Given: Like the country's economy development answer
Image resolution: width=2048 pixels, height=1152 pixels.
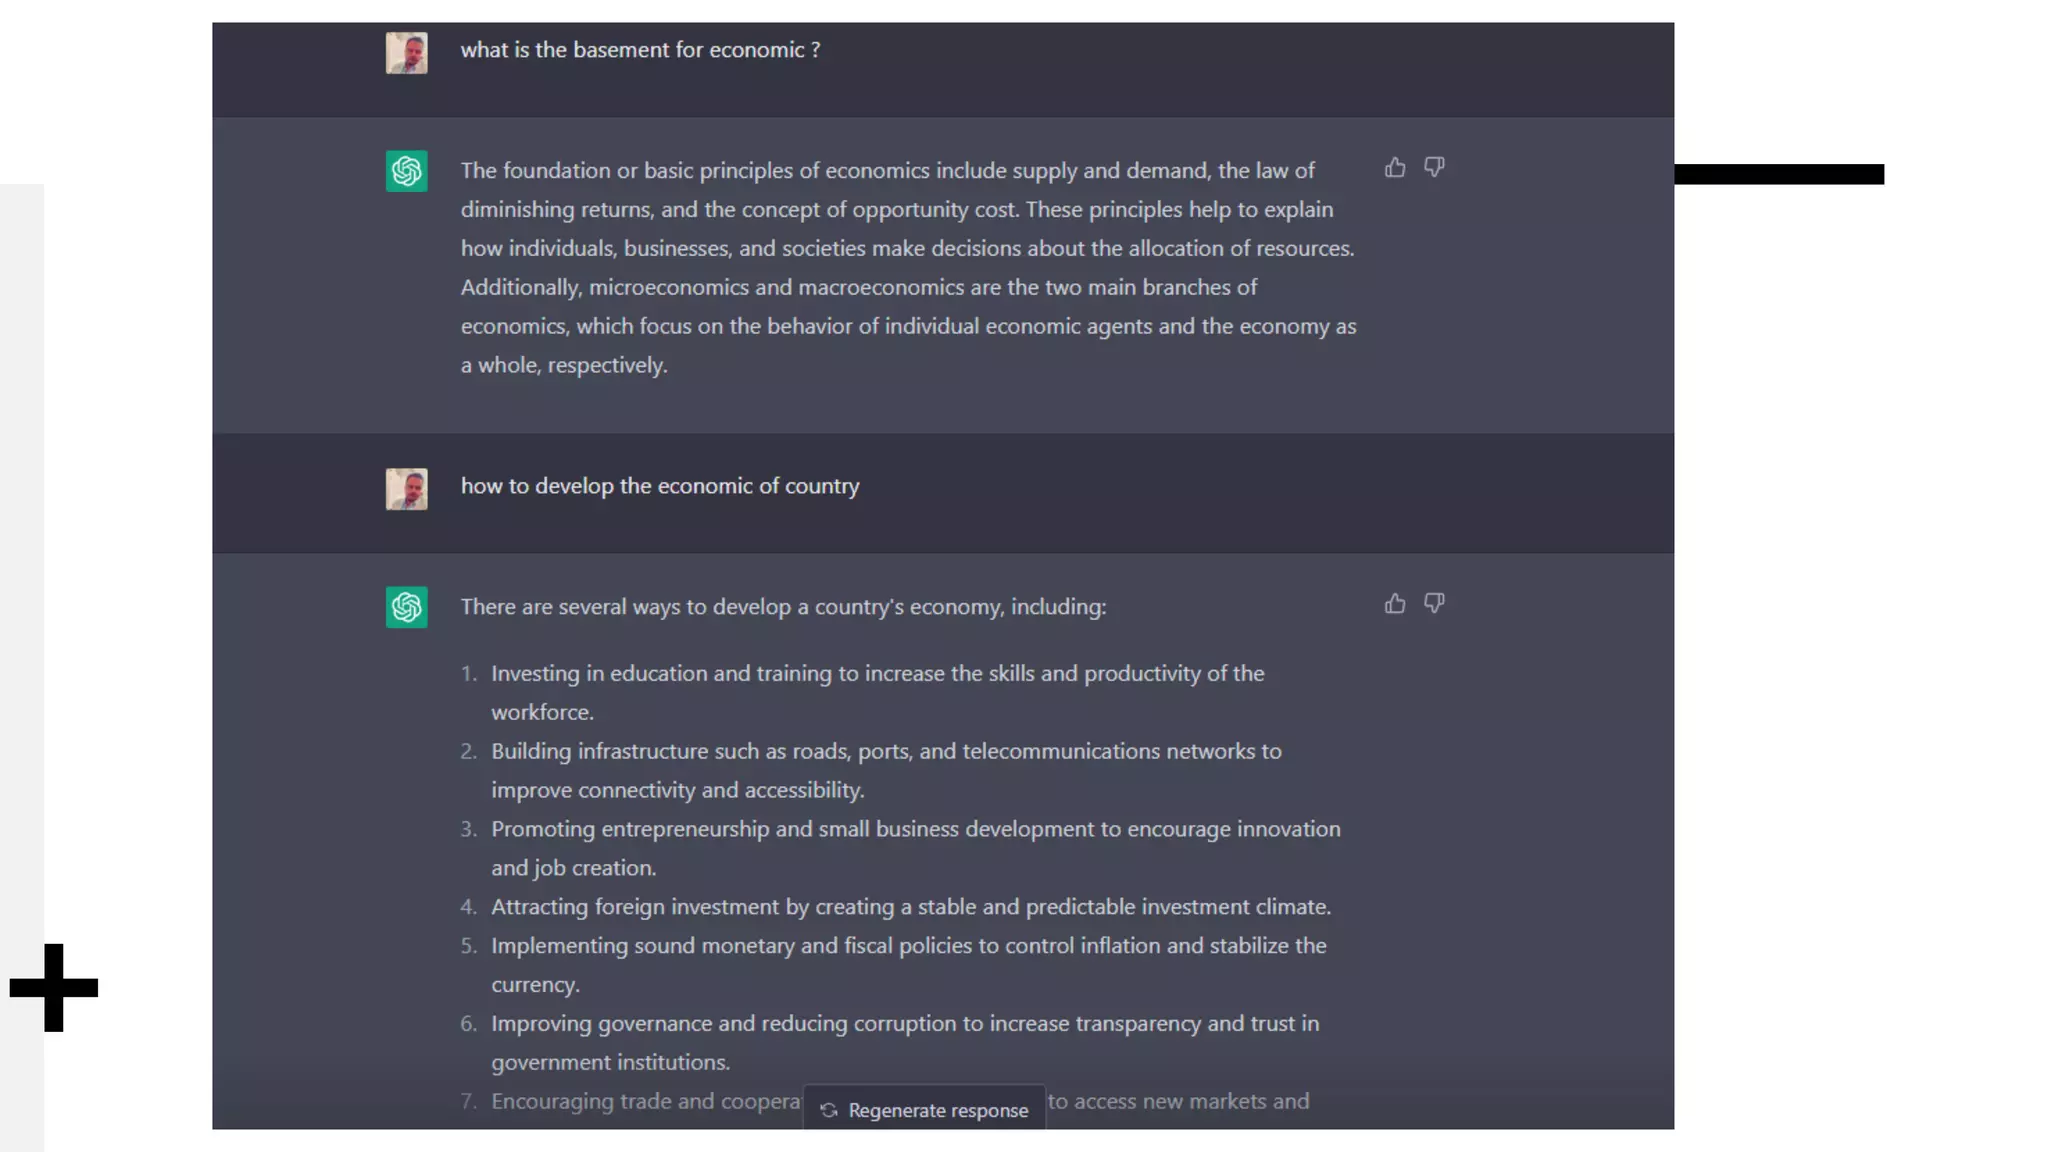Looking at the screenshot, I should [1394, 604].
